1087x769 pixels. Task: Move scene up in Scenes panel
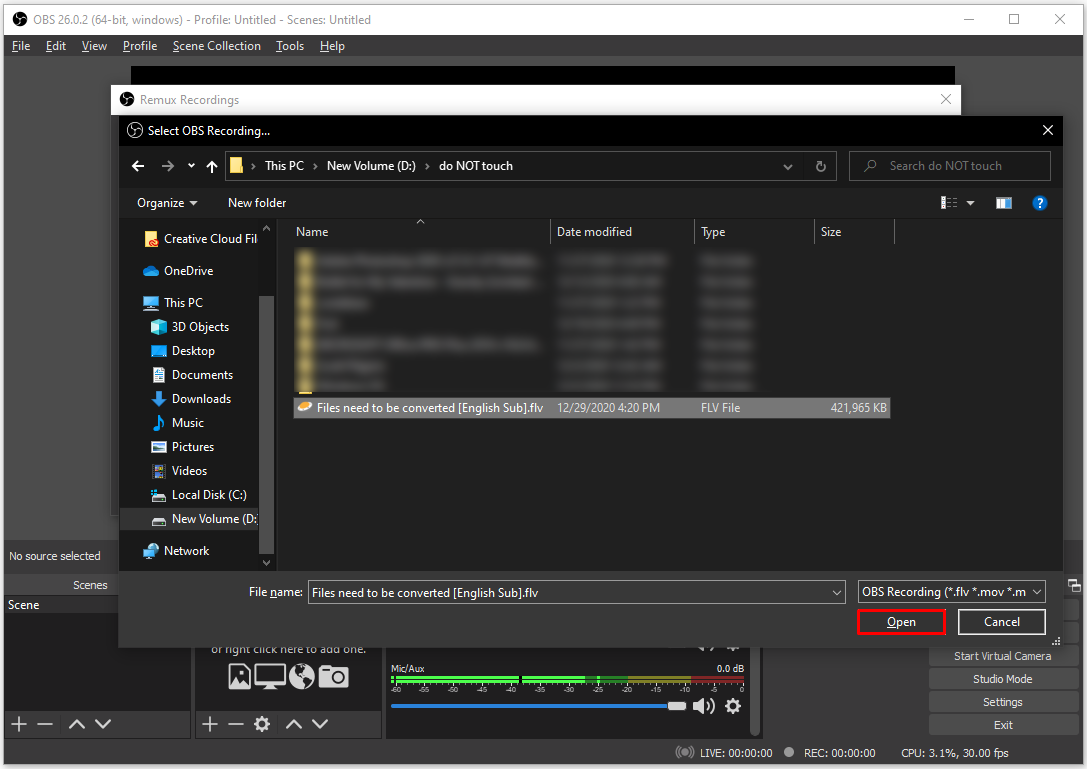coord(77,724)
